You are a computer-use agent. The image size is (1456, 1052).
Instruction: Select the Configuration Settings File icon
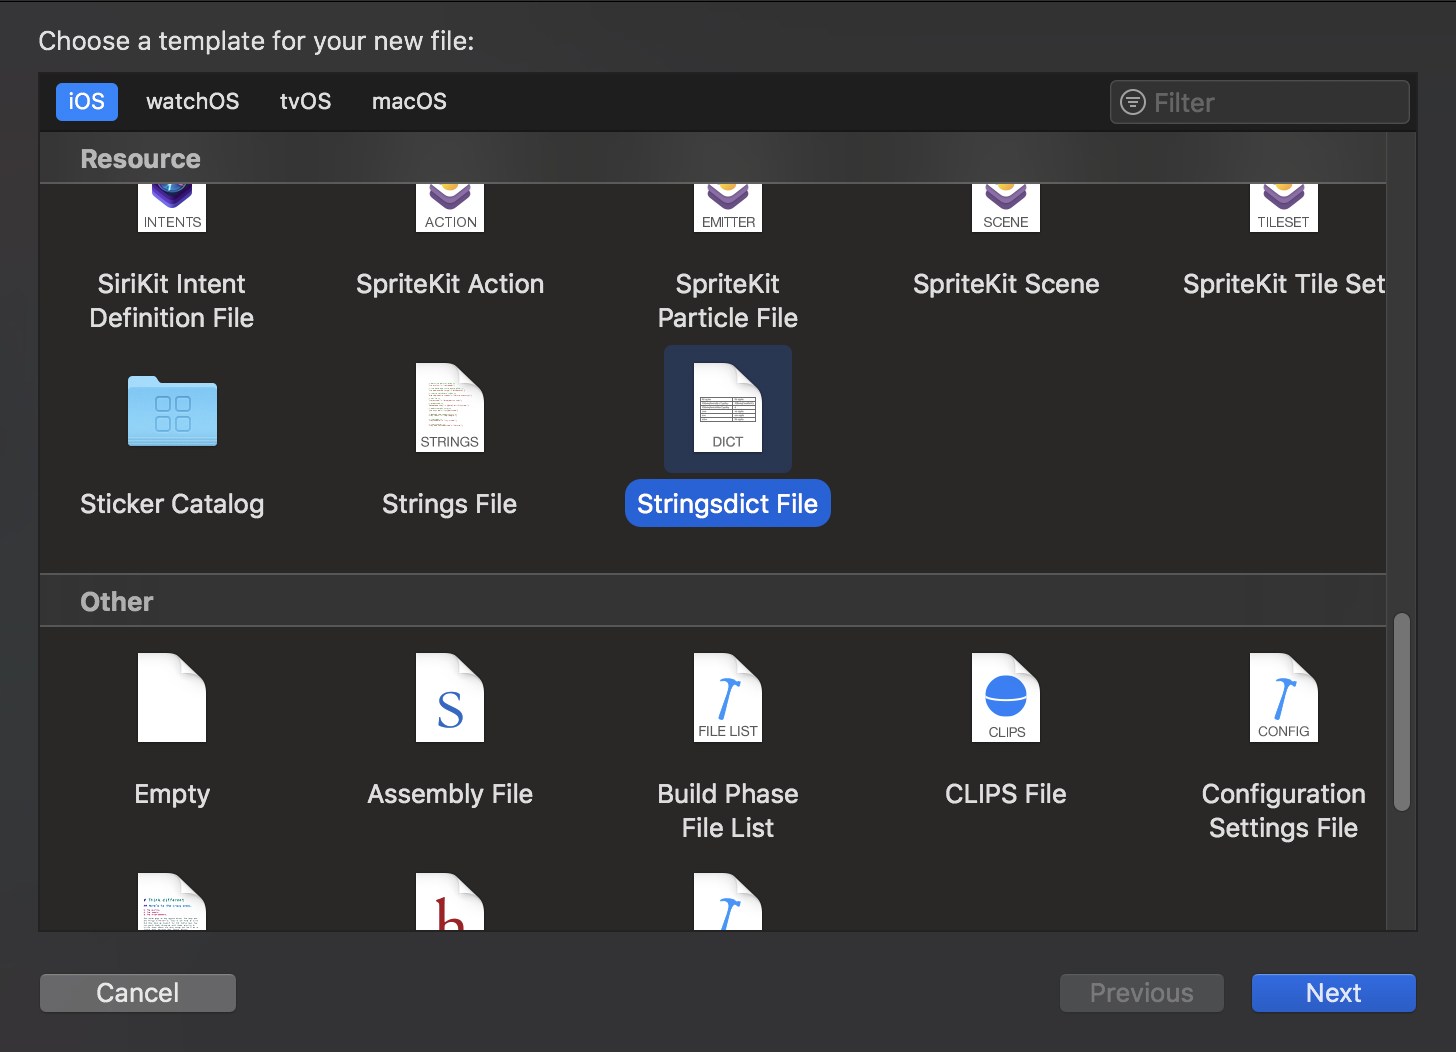(x=1284, y=697)
